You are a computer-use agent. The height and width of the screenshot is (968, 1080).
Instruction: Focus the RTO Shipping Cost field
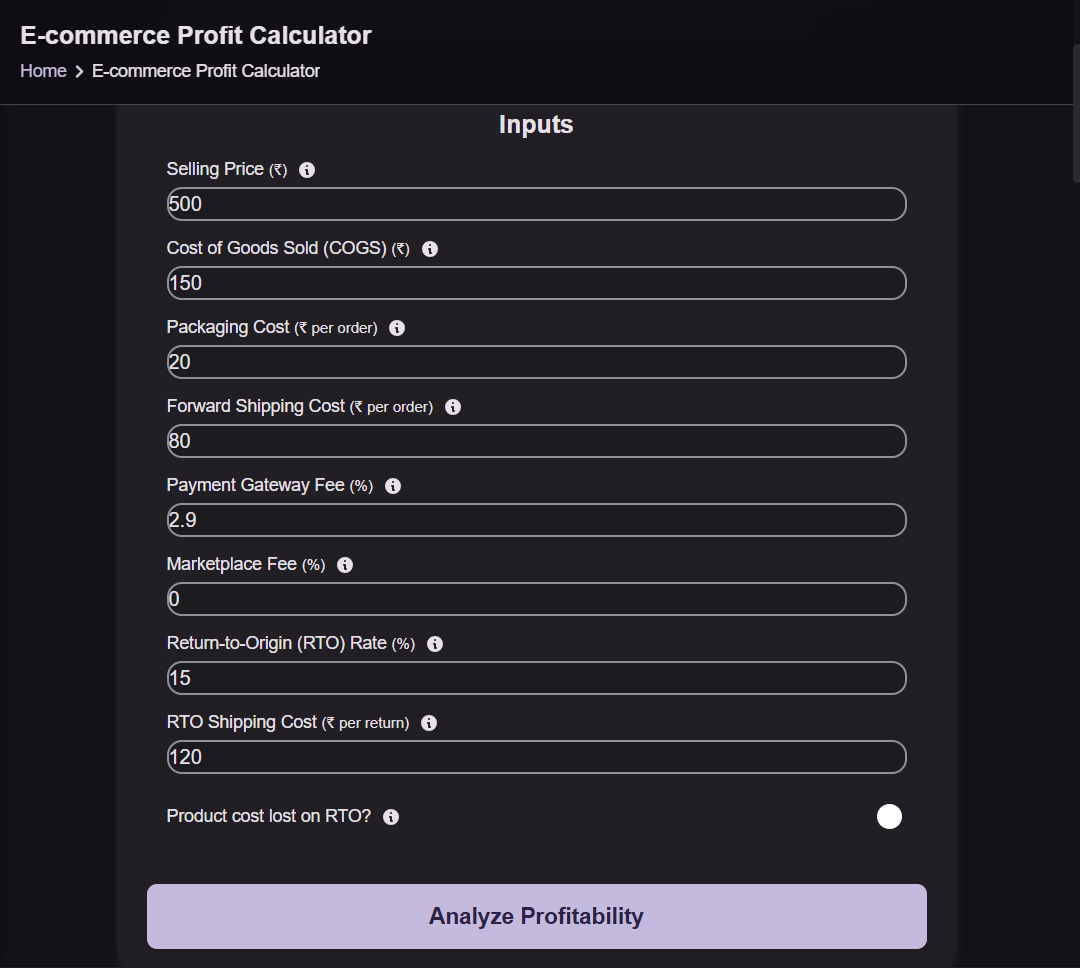(537, 757)
